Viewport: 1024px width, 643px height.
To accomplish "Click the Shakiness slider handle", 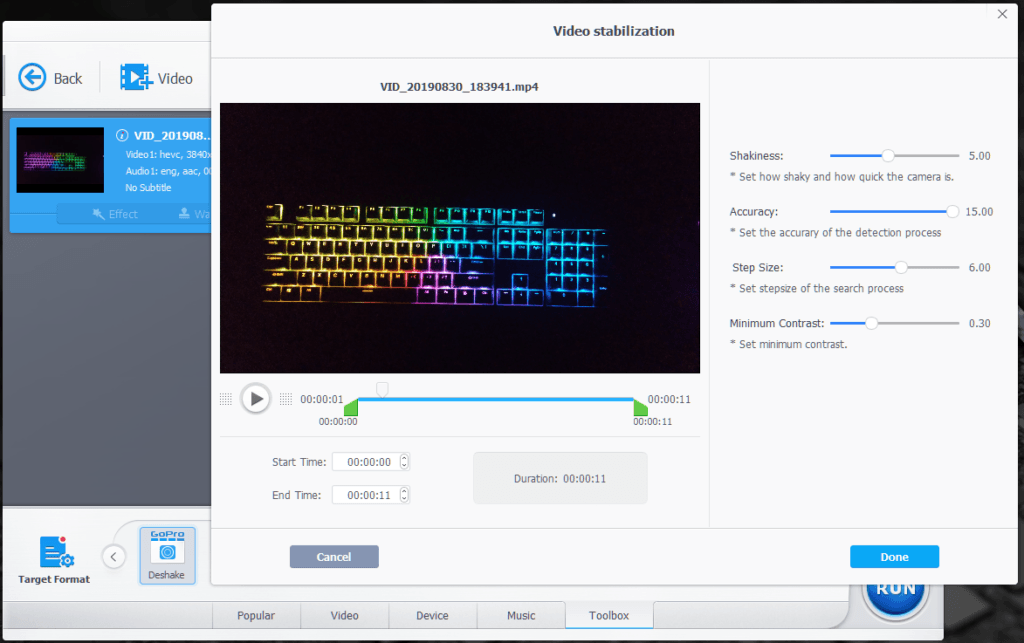I will (888, 155).
